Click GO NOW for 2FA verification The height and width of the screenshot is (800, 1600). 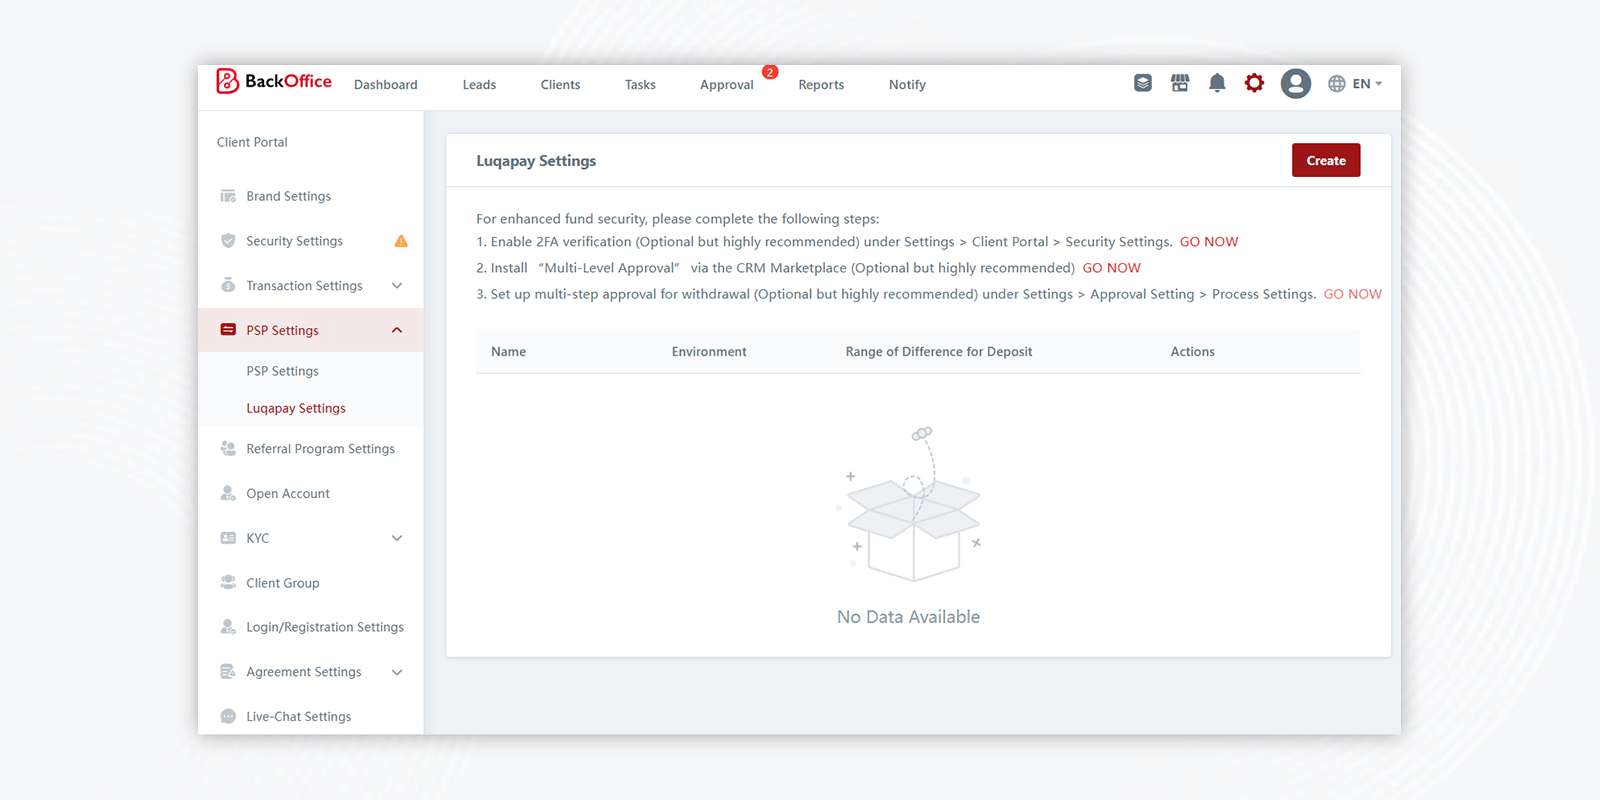(1209, 242)
